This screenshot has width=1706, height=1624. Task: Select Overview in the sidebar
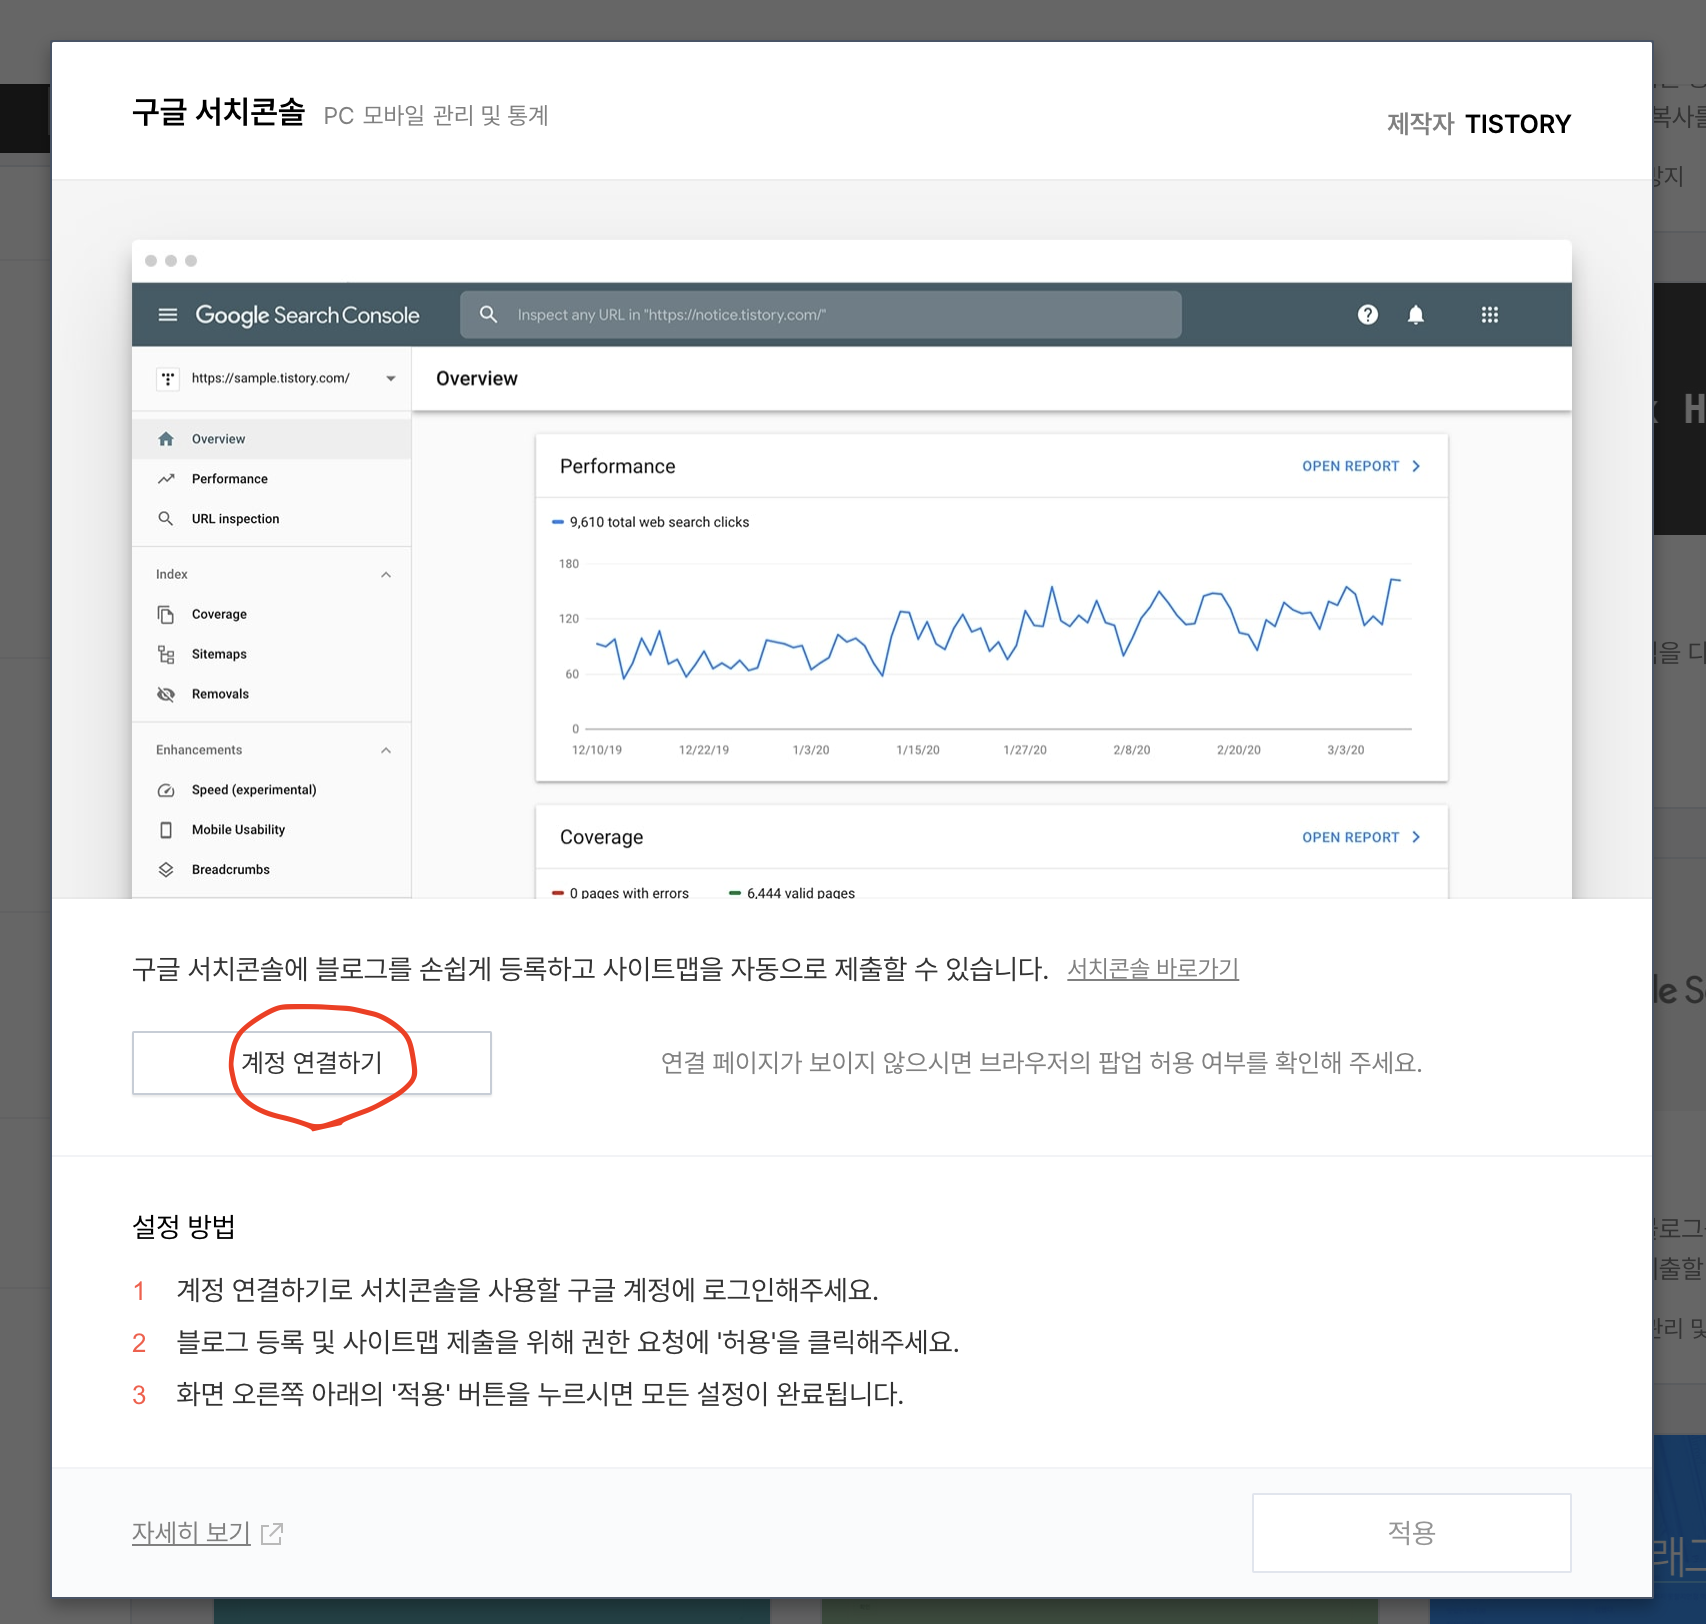[x=271, y=439]
